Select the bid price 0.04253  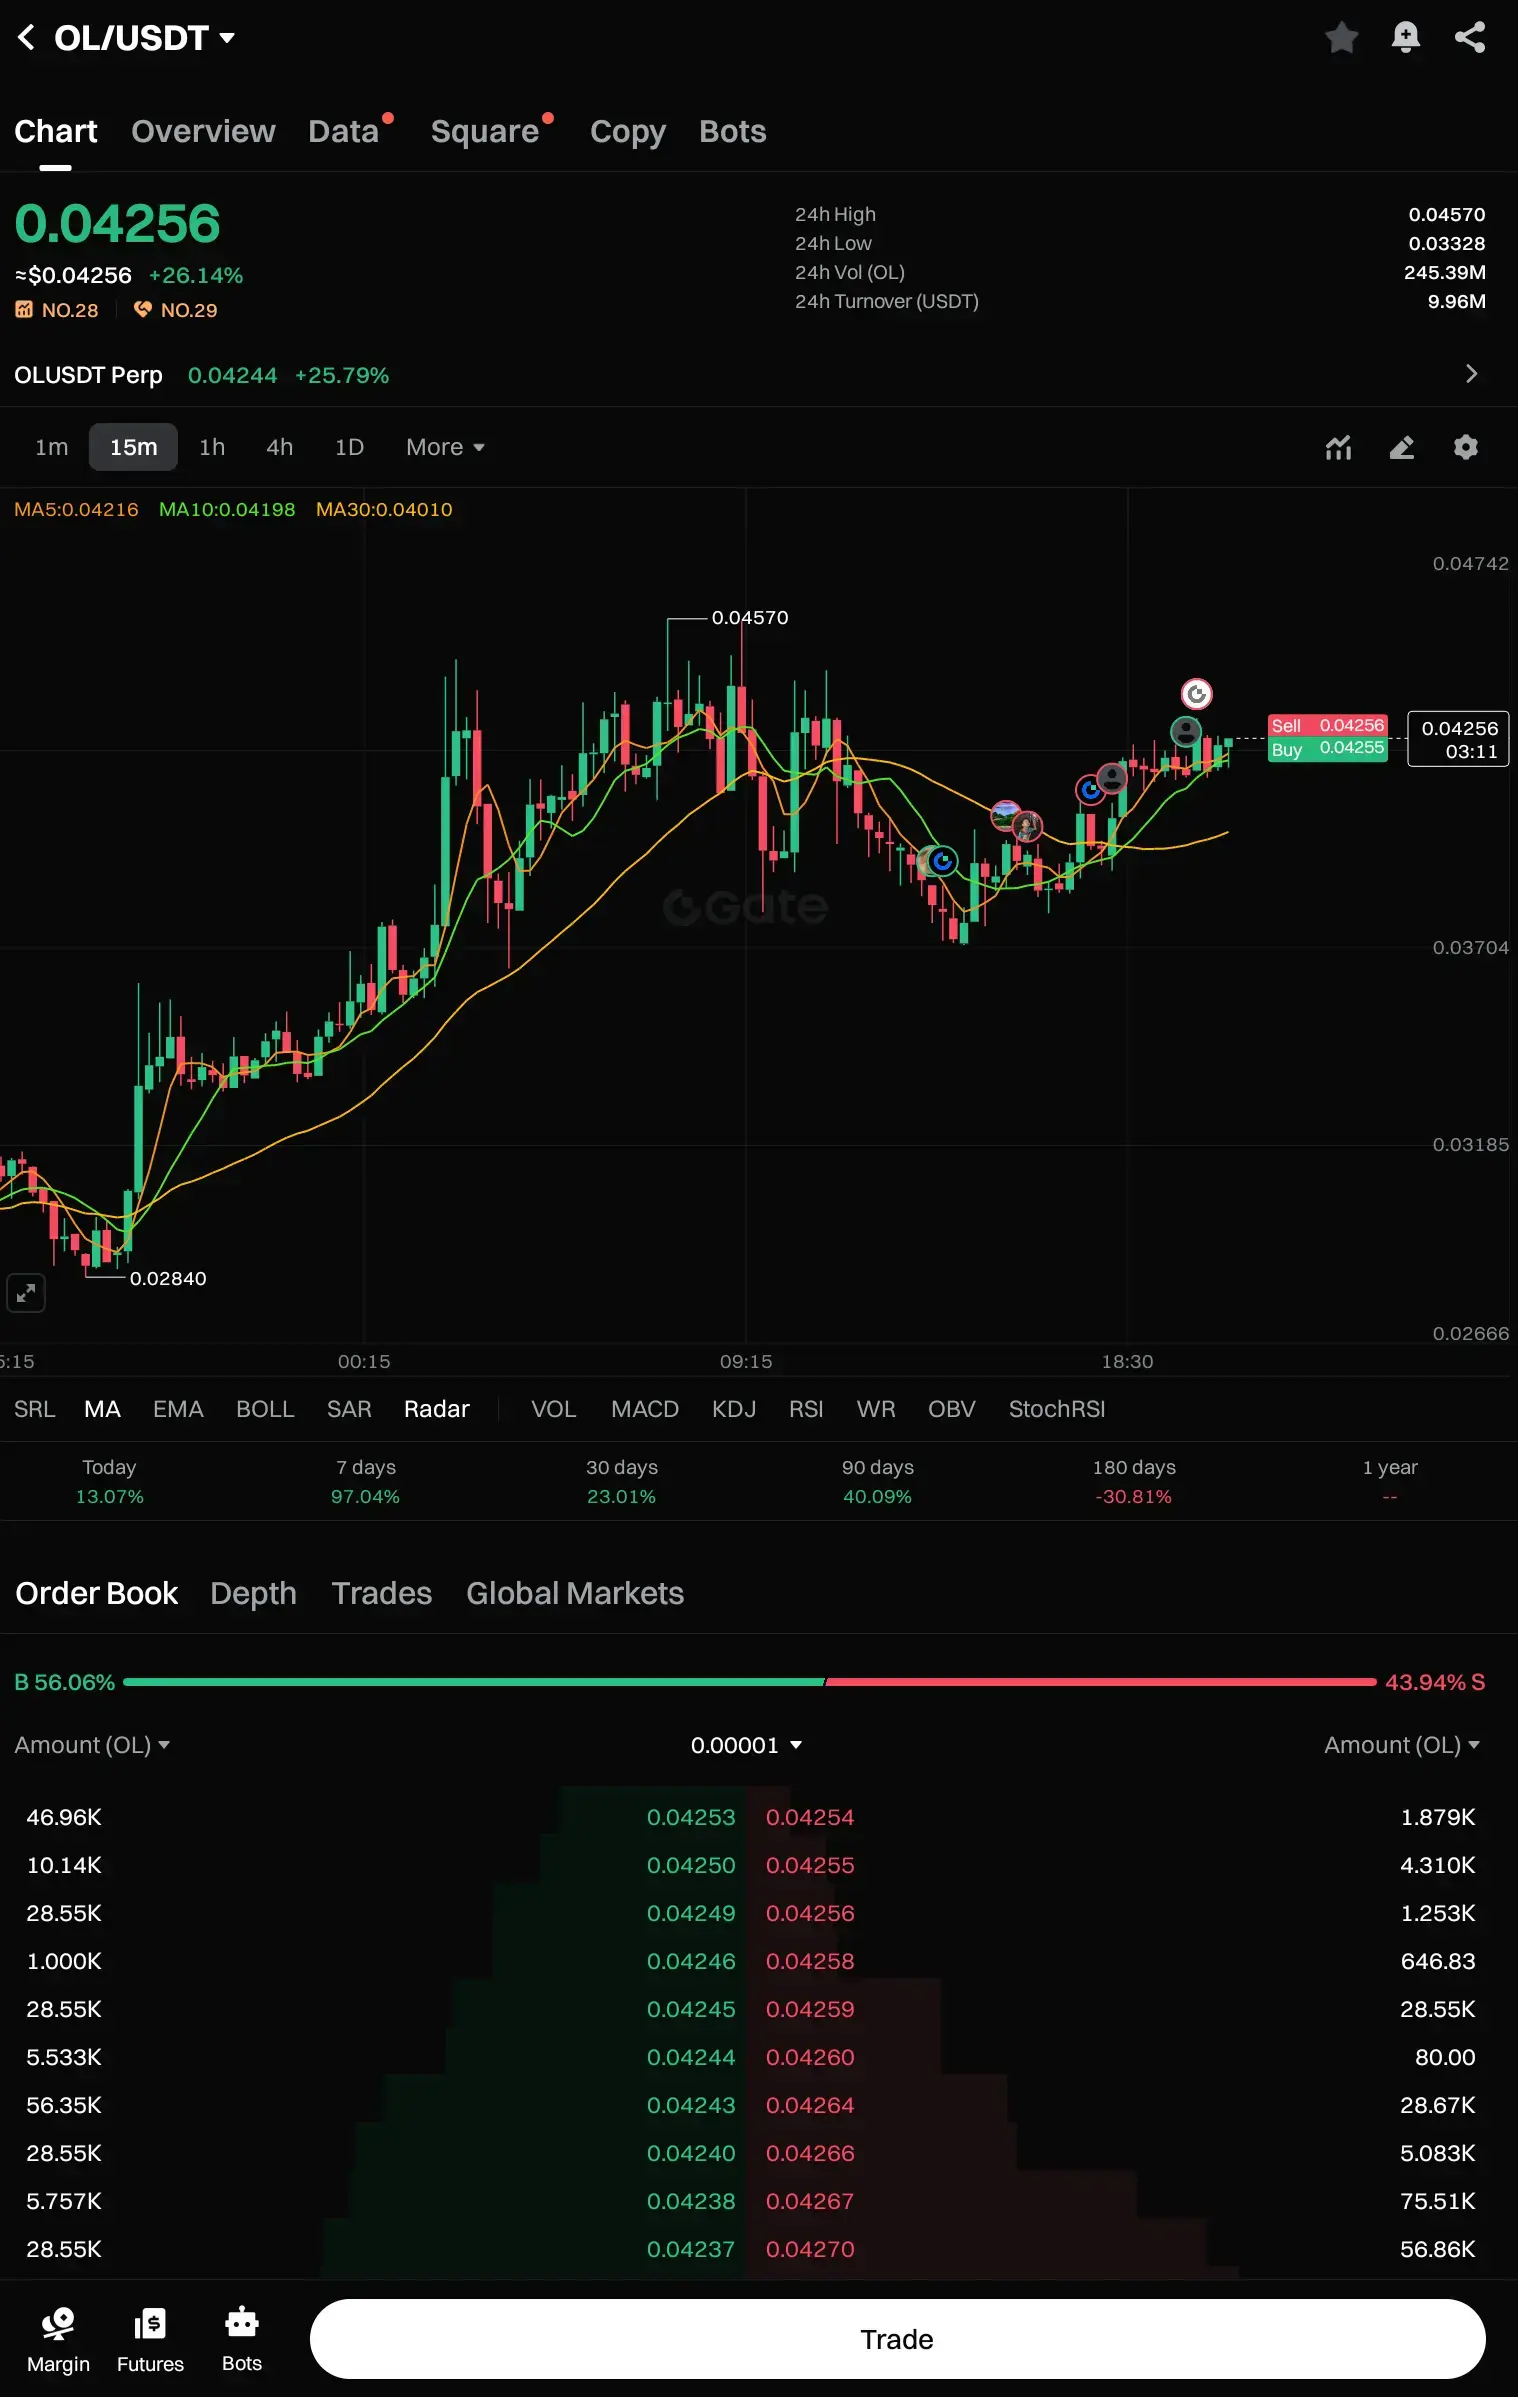coord(691,1817)
